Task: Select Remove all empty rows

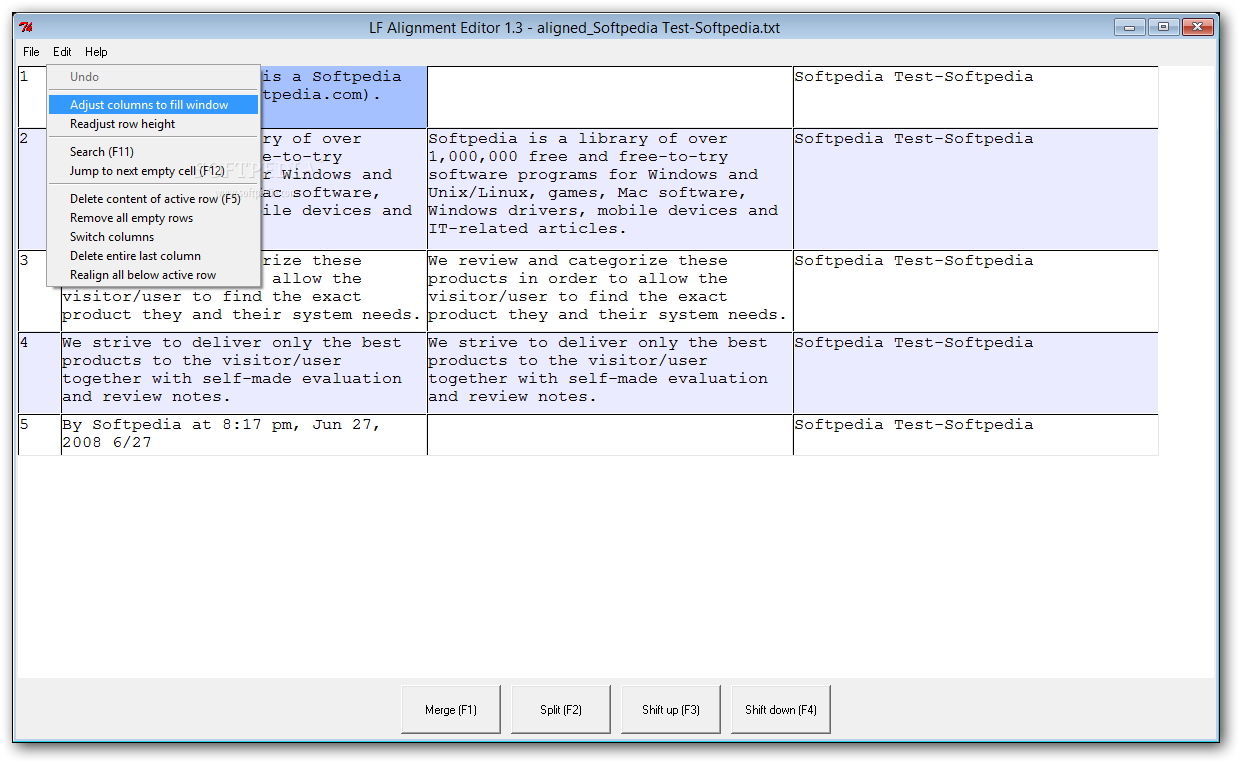Action: [x=153, y=218]
